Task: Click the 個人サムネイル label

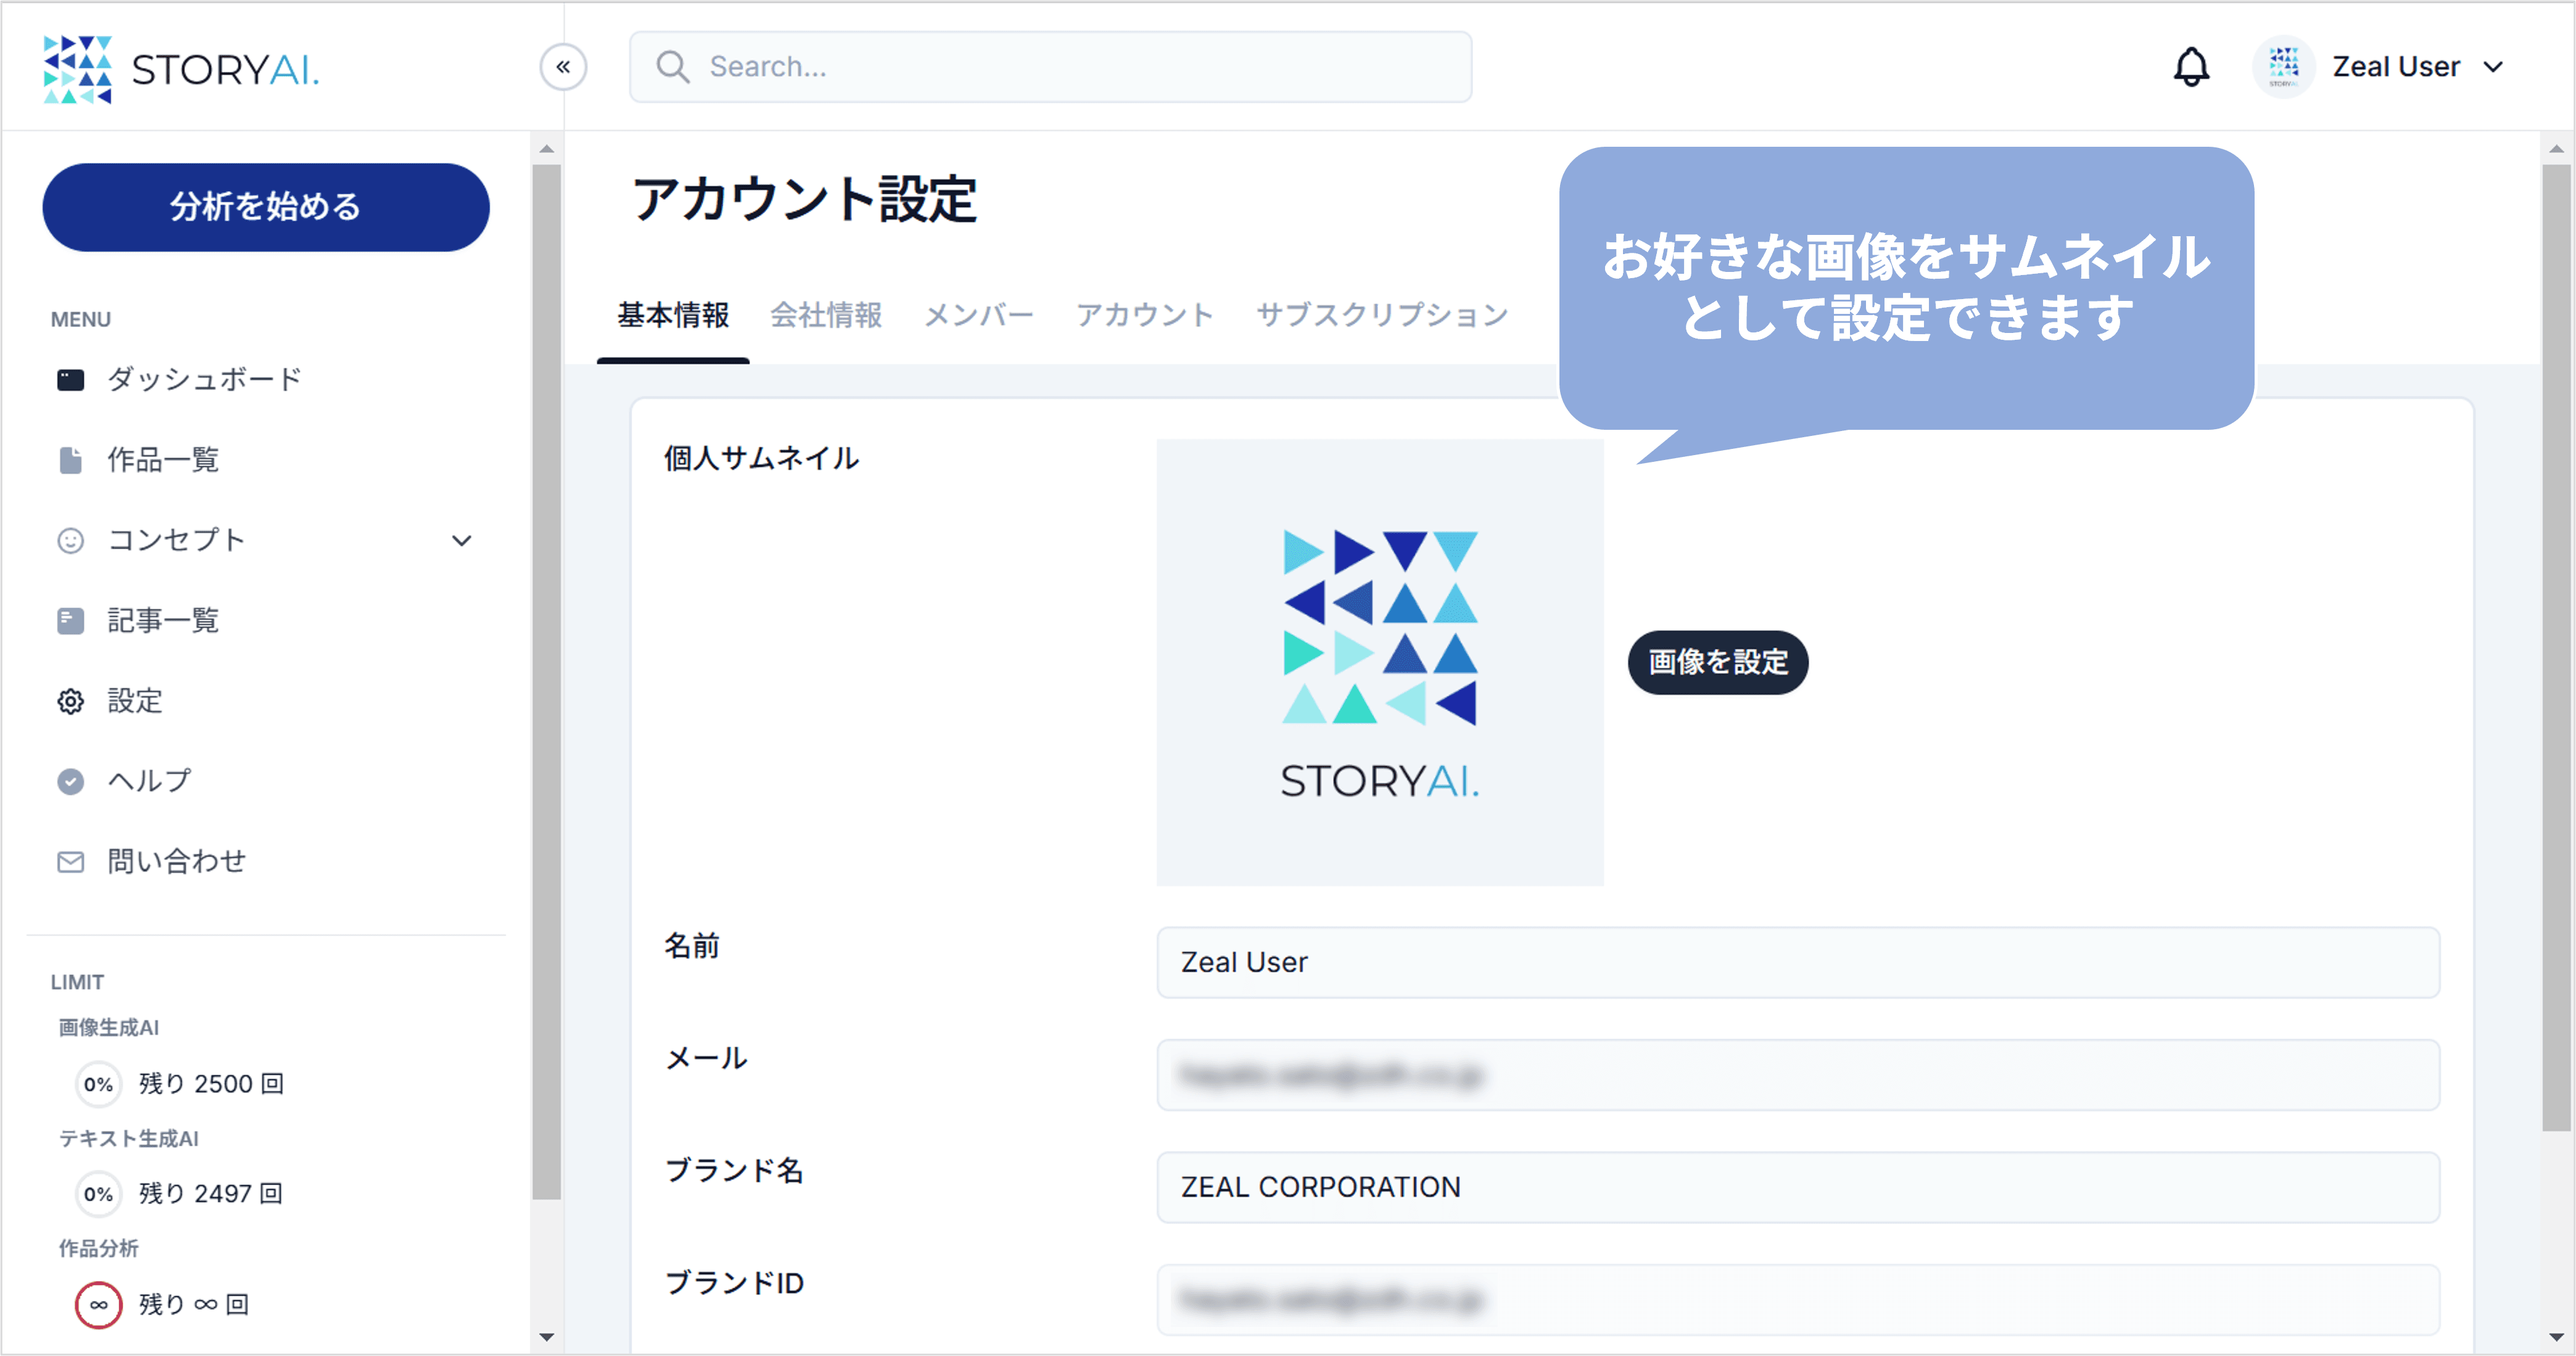Action: coord(761,458)
